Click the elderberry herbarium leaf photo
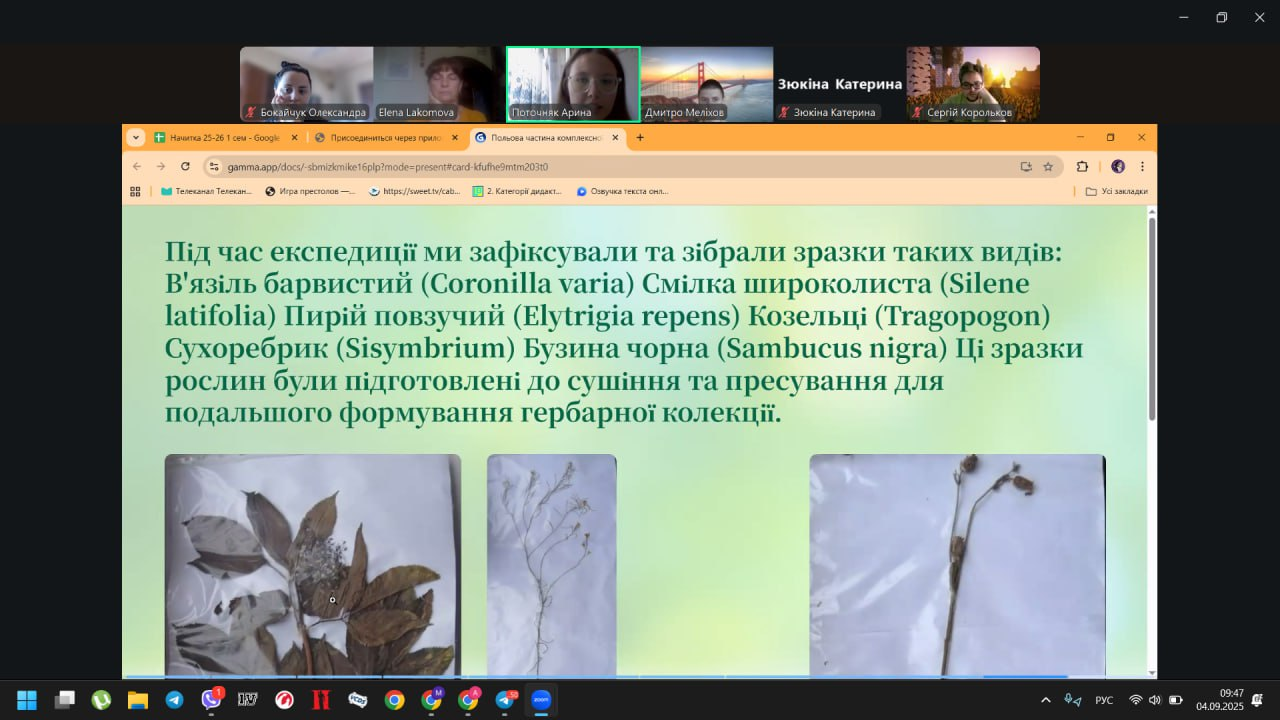The height and width of the screenshot is (720, 1280). coord(312,565)
